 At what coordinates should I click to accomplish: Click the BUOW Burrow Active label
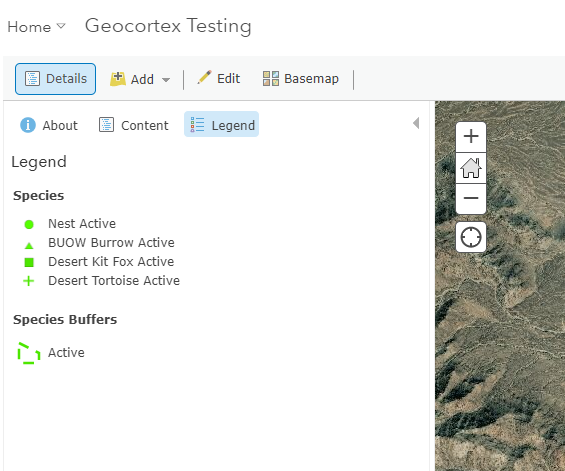(x=111, y=243)
